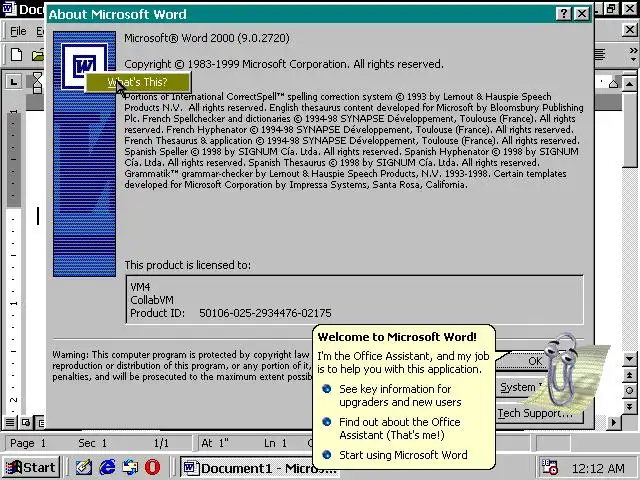
Task: Select Start using Microsoft Word option
Action: coord(395,455)
